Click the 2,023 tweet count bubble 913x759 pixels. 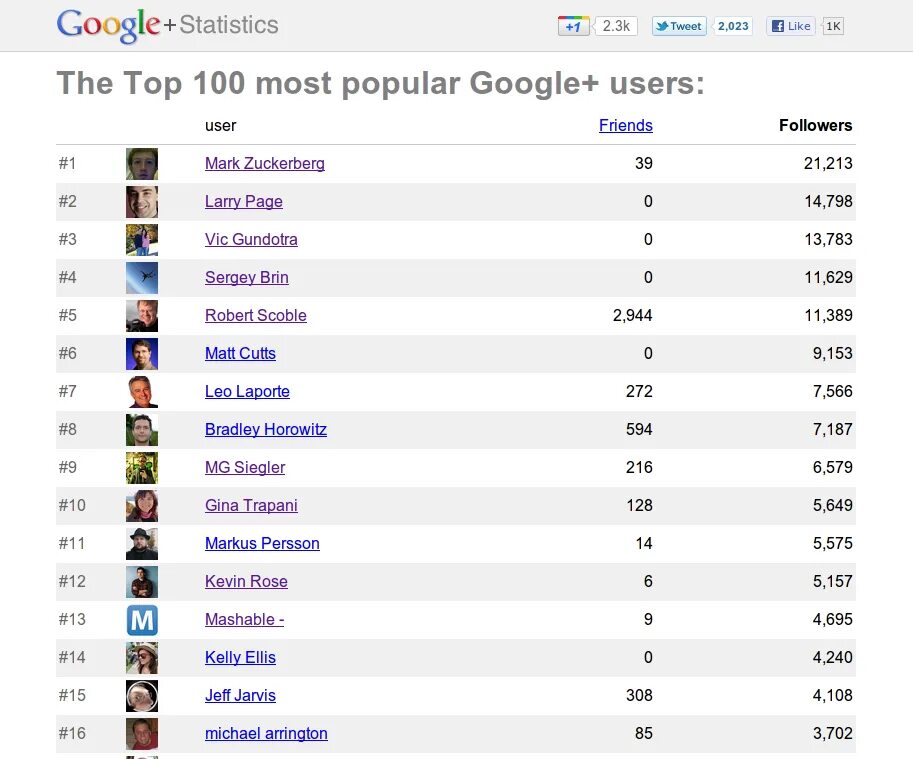(733, 26)
